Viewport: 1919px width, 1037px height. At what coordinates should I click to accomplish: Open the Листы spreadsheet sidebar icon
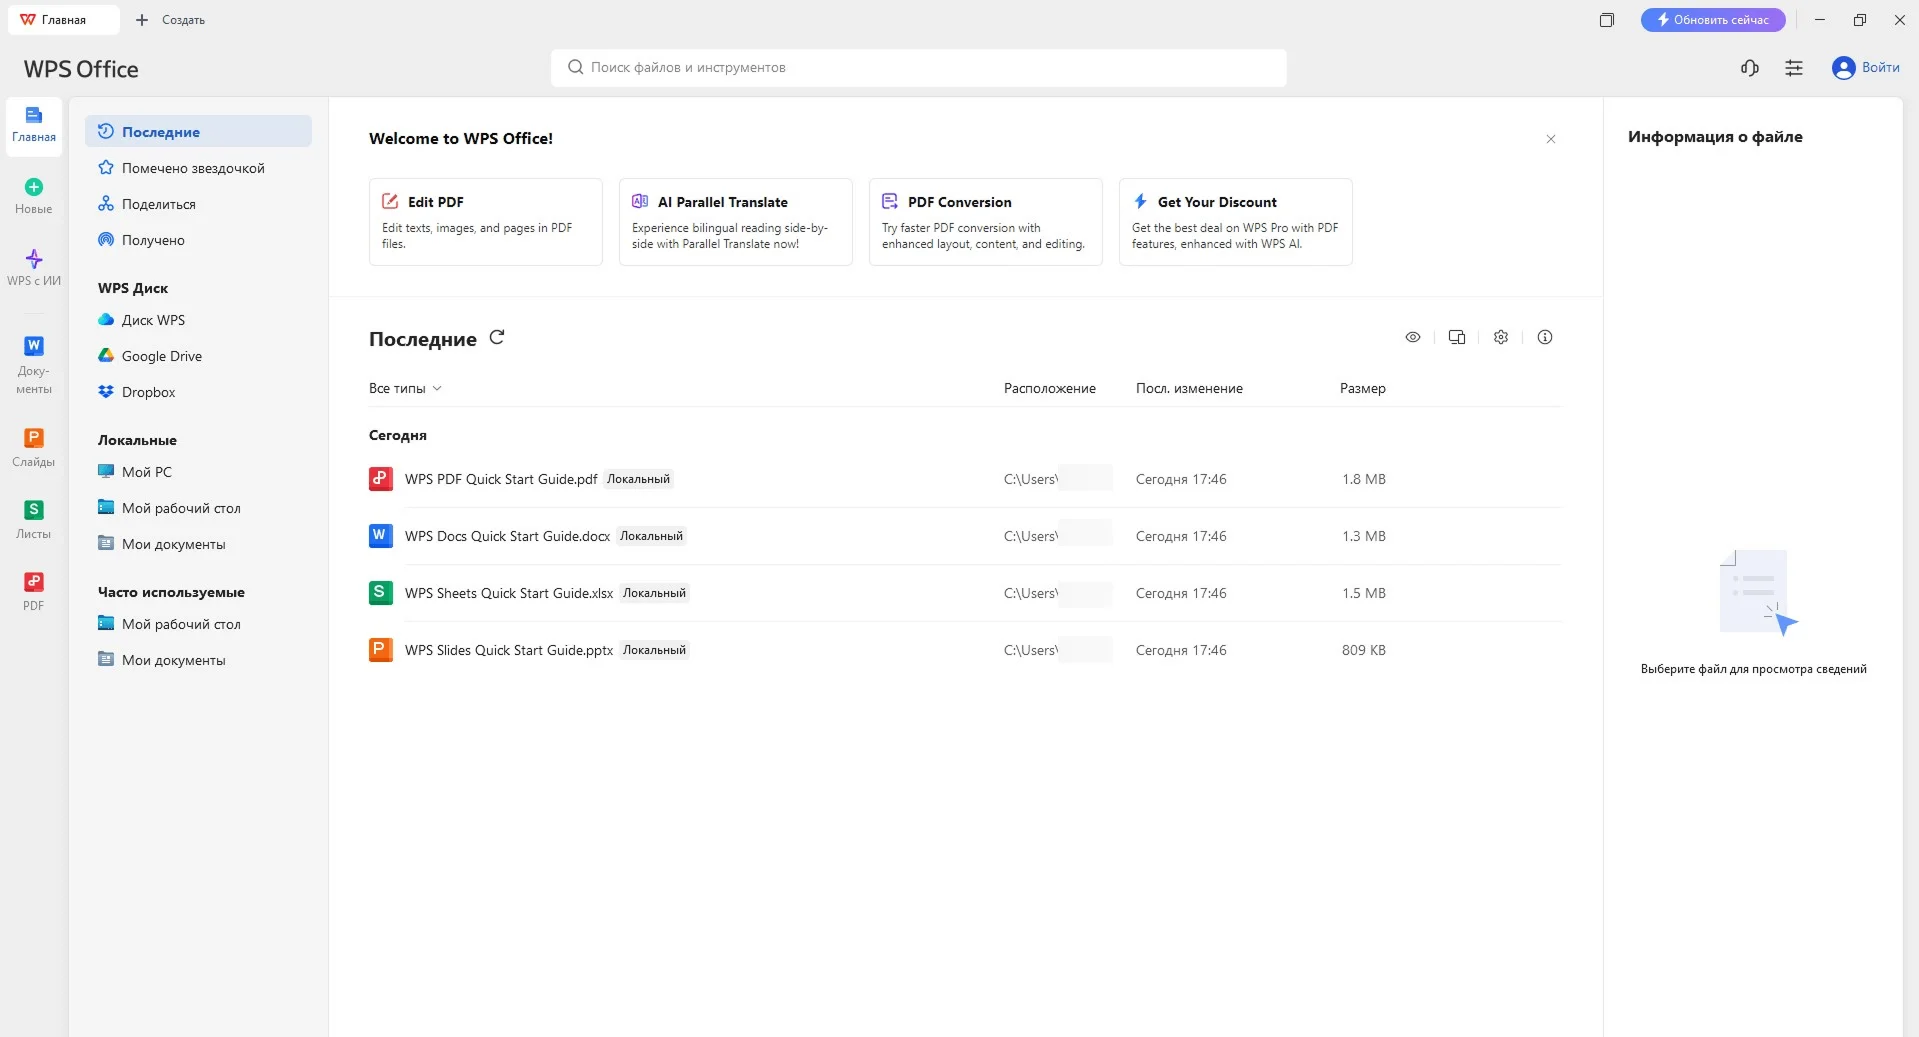34,518
